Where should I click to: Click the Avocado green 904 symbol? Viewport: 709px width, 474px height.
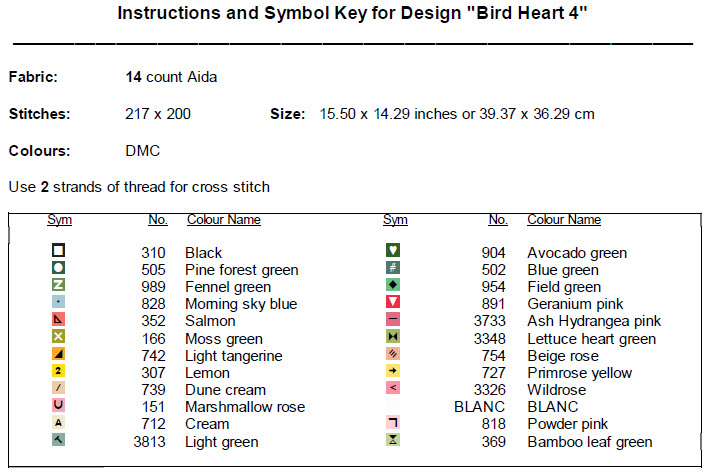click(393, 251)
